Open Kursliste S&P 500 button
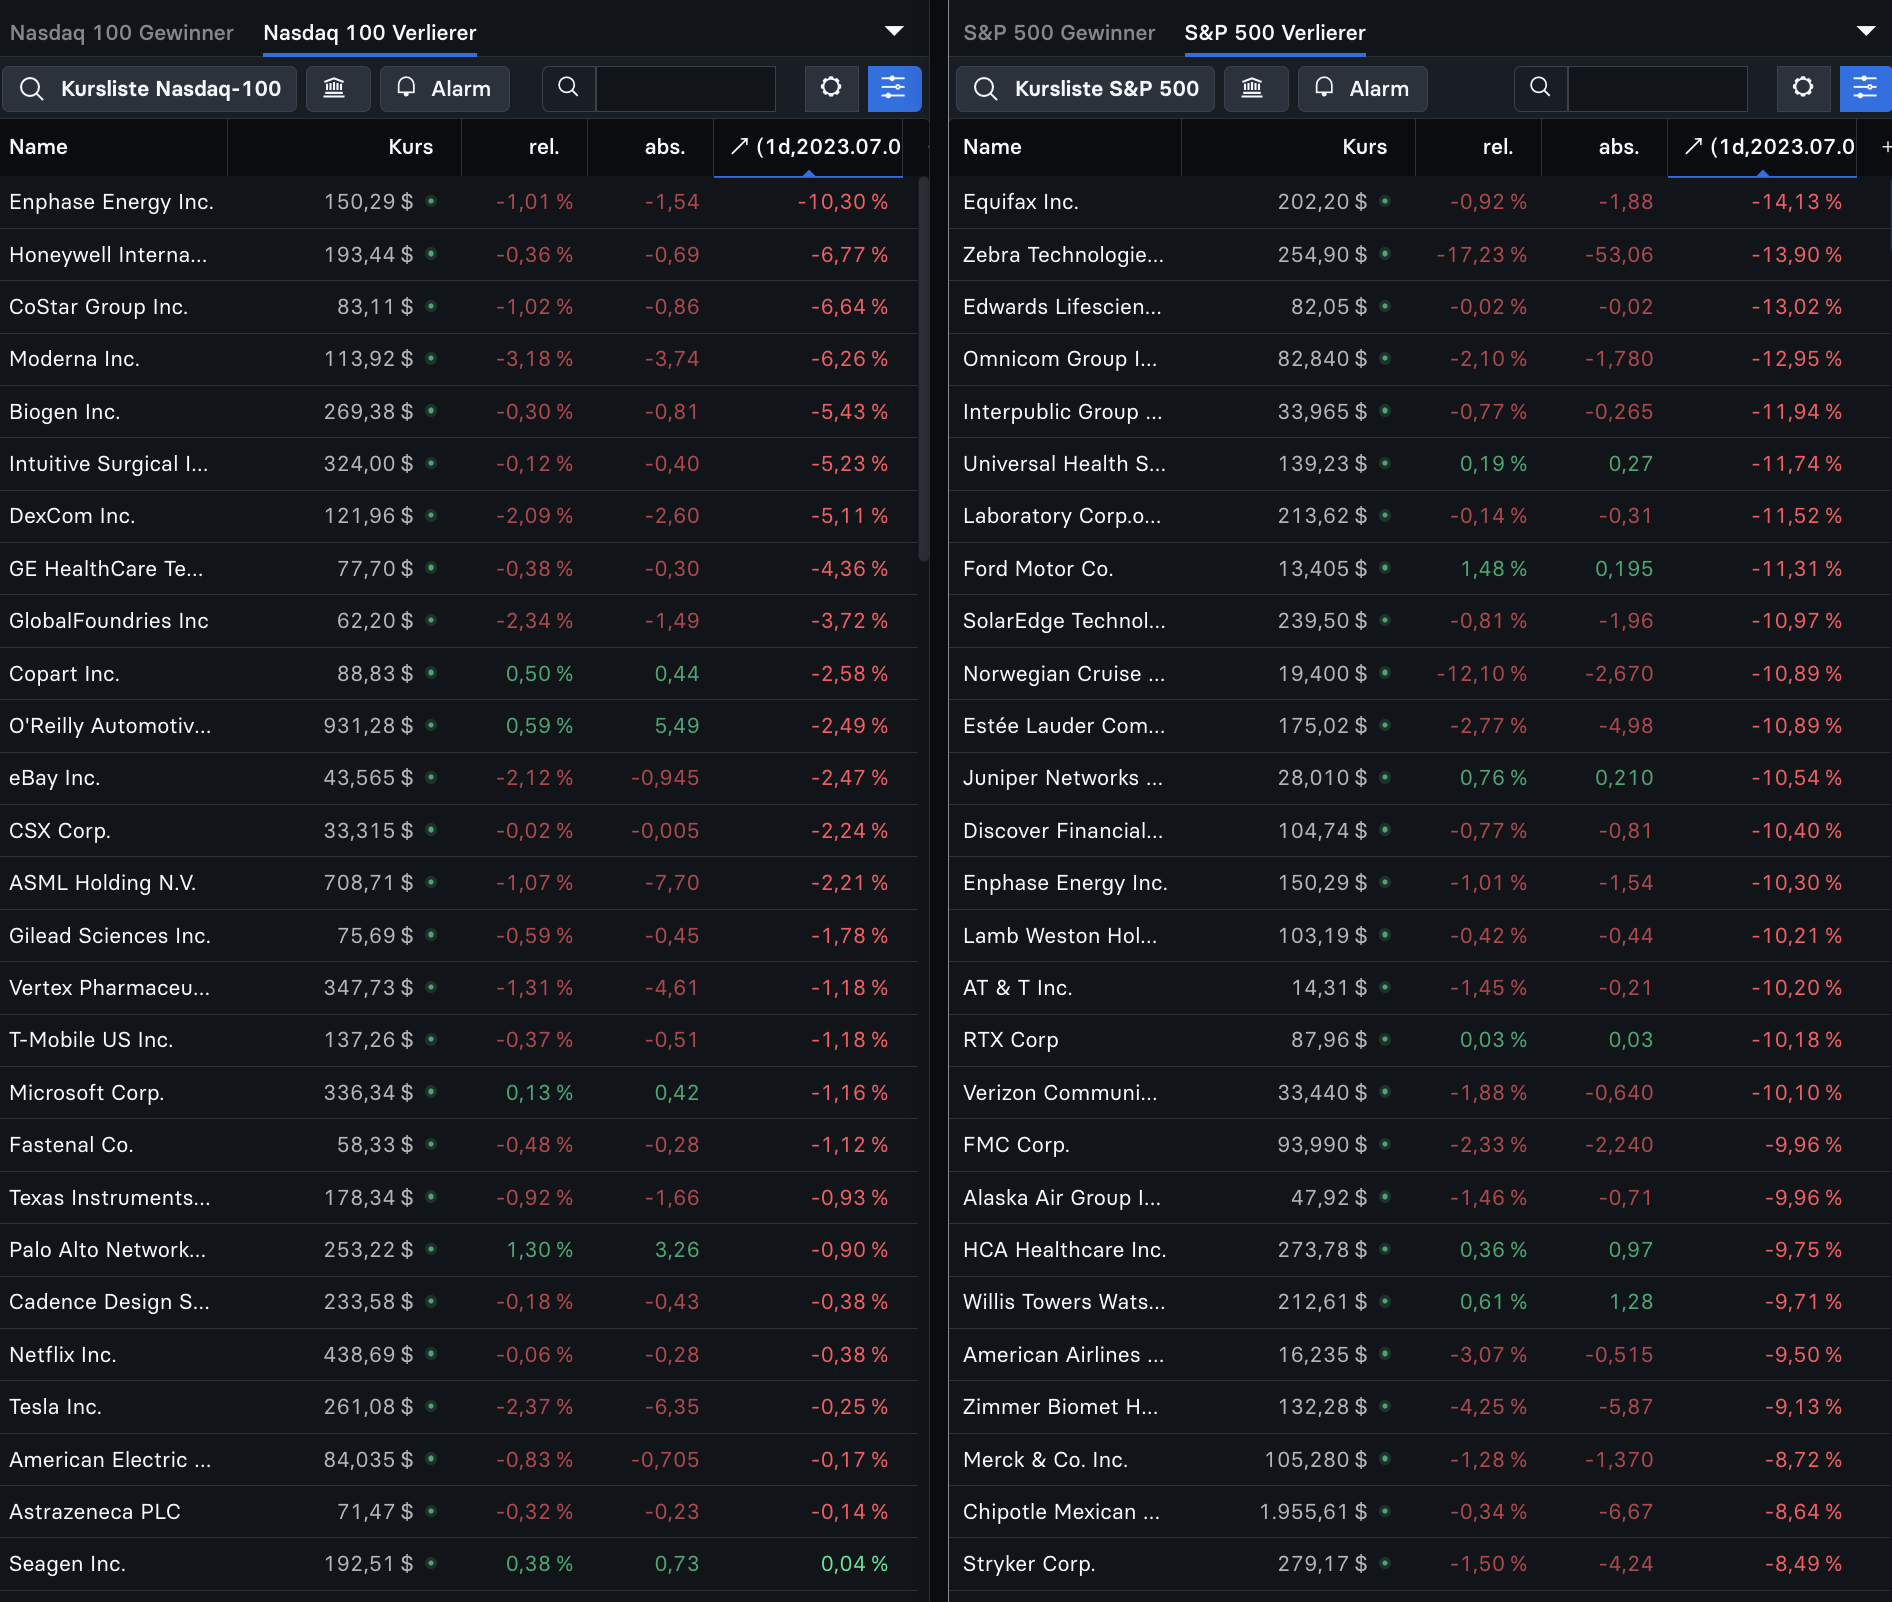Viewport: 1892px width, 1602px height. (1086, 88)
